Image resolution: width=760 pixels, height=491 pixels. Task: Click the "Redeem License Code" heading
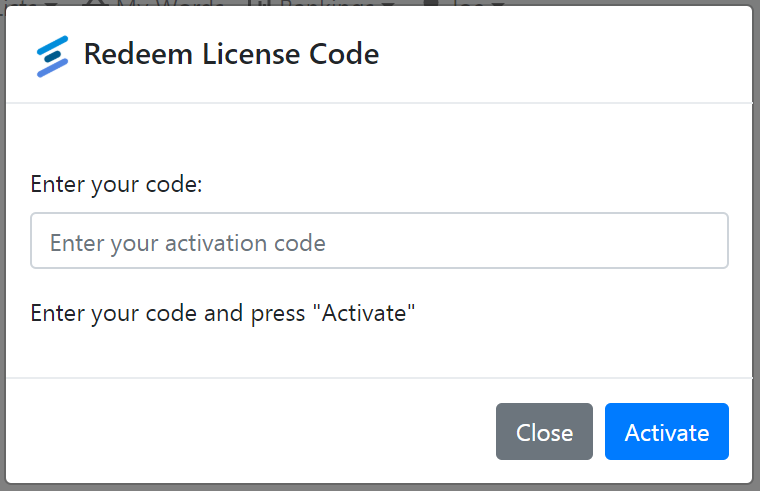[231, 54]
